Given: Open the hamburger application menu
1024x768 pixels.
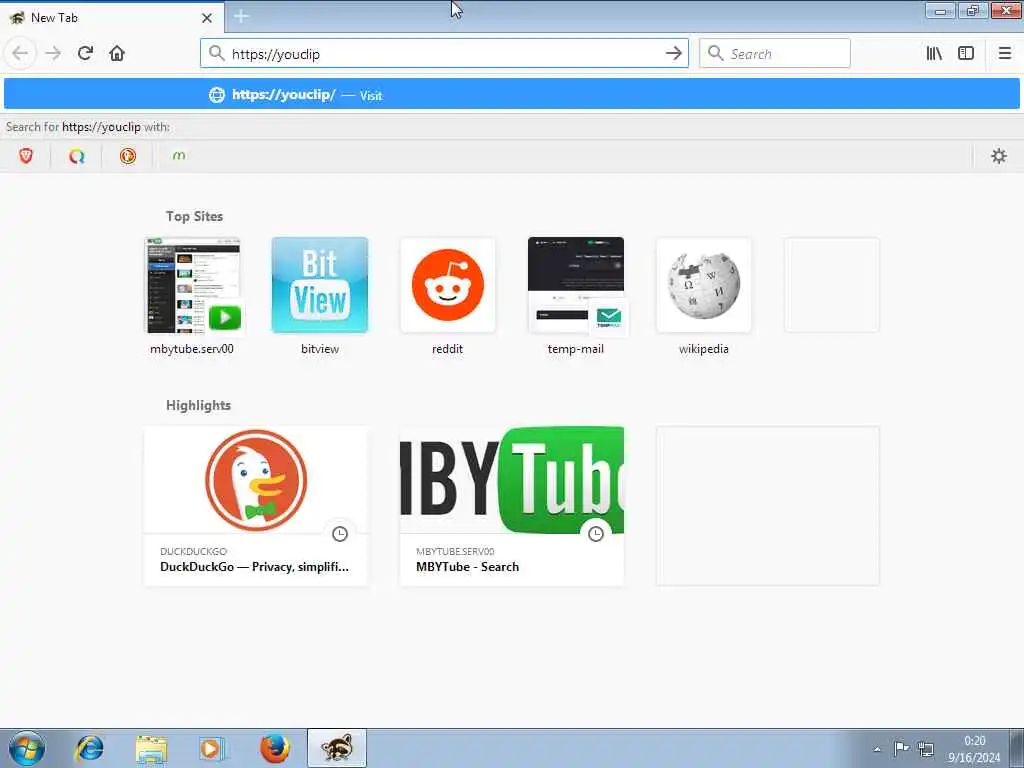Looking at the screenshot, I should pyautogui.click(x=1004, y=54).
